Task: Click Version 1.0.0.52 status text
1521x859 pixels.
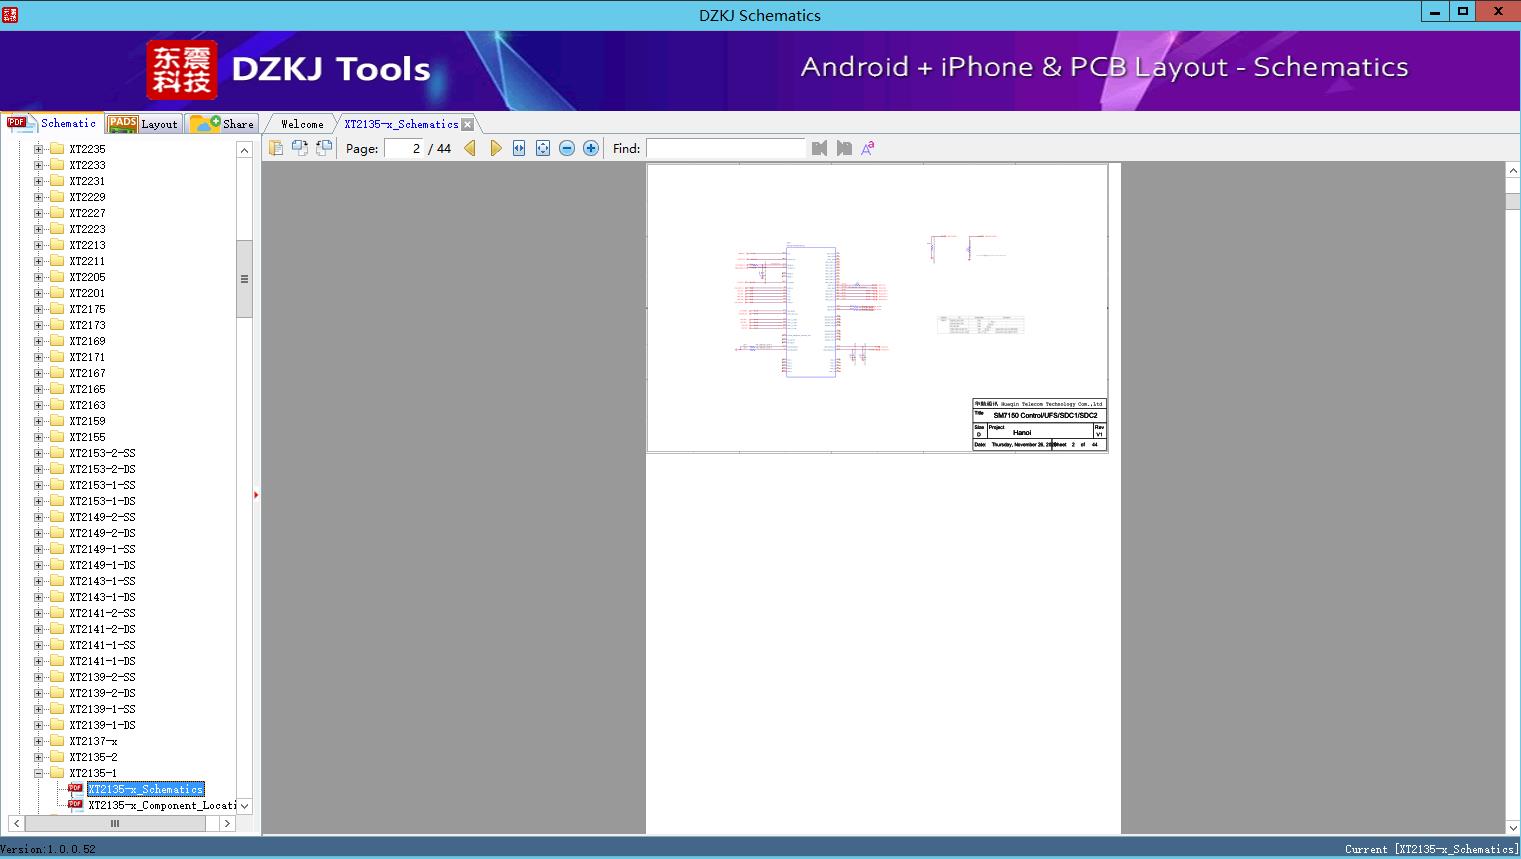Action: click(48, 849)
